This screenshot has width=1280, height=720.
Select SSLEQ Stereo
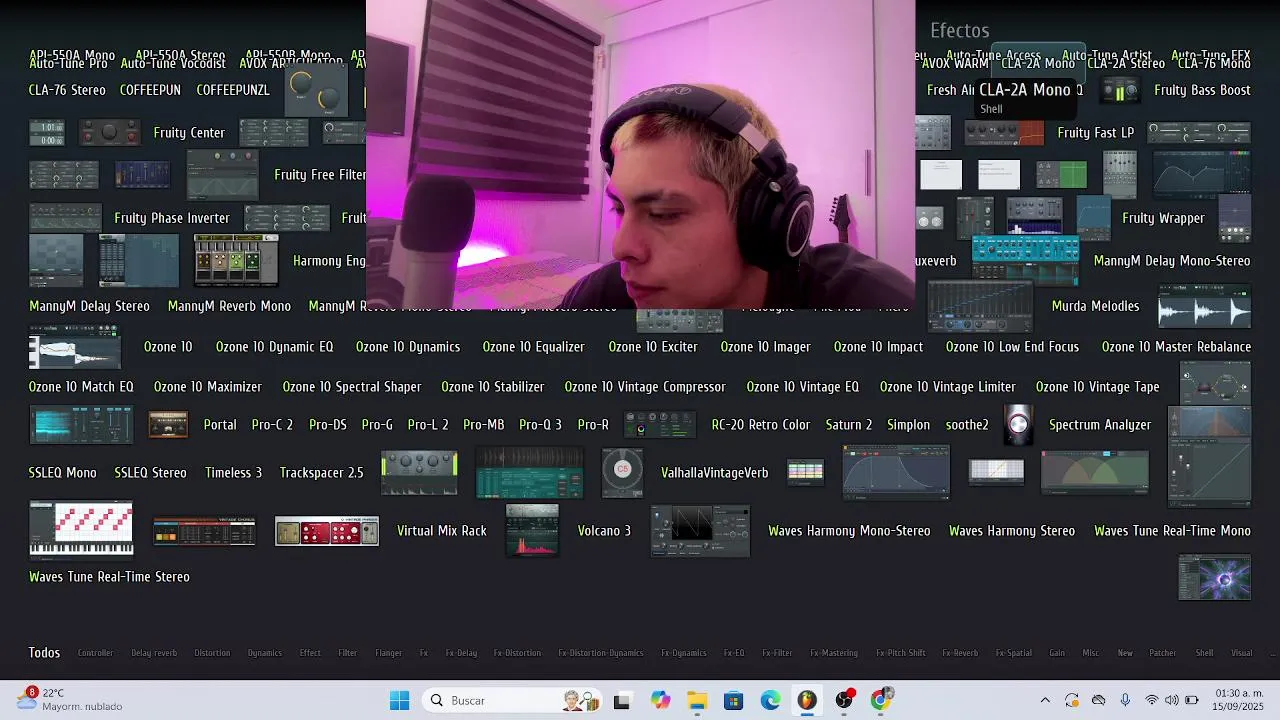click(x=150, y=473)
